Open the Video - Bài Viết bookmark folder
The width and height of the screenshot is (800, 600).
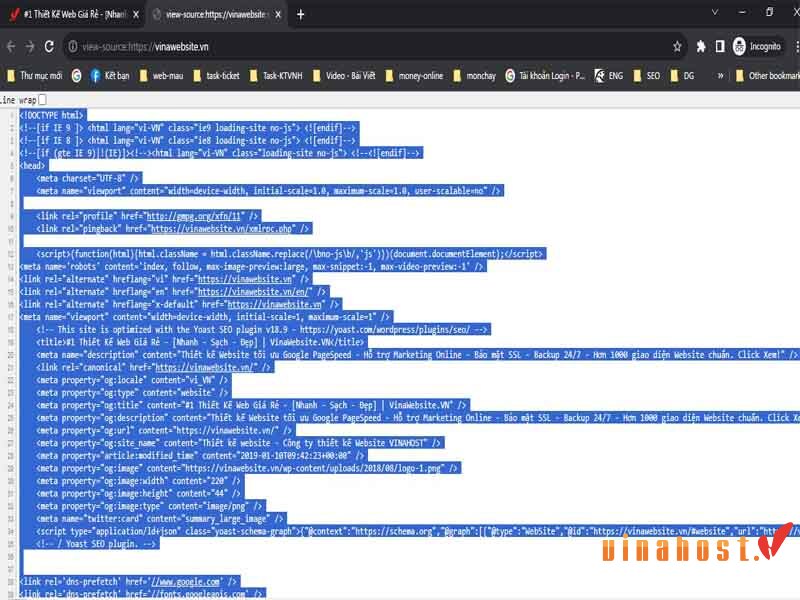point(344,76)
